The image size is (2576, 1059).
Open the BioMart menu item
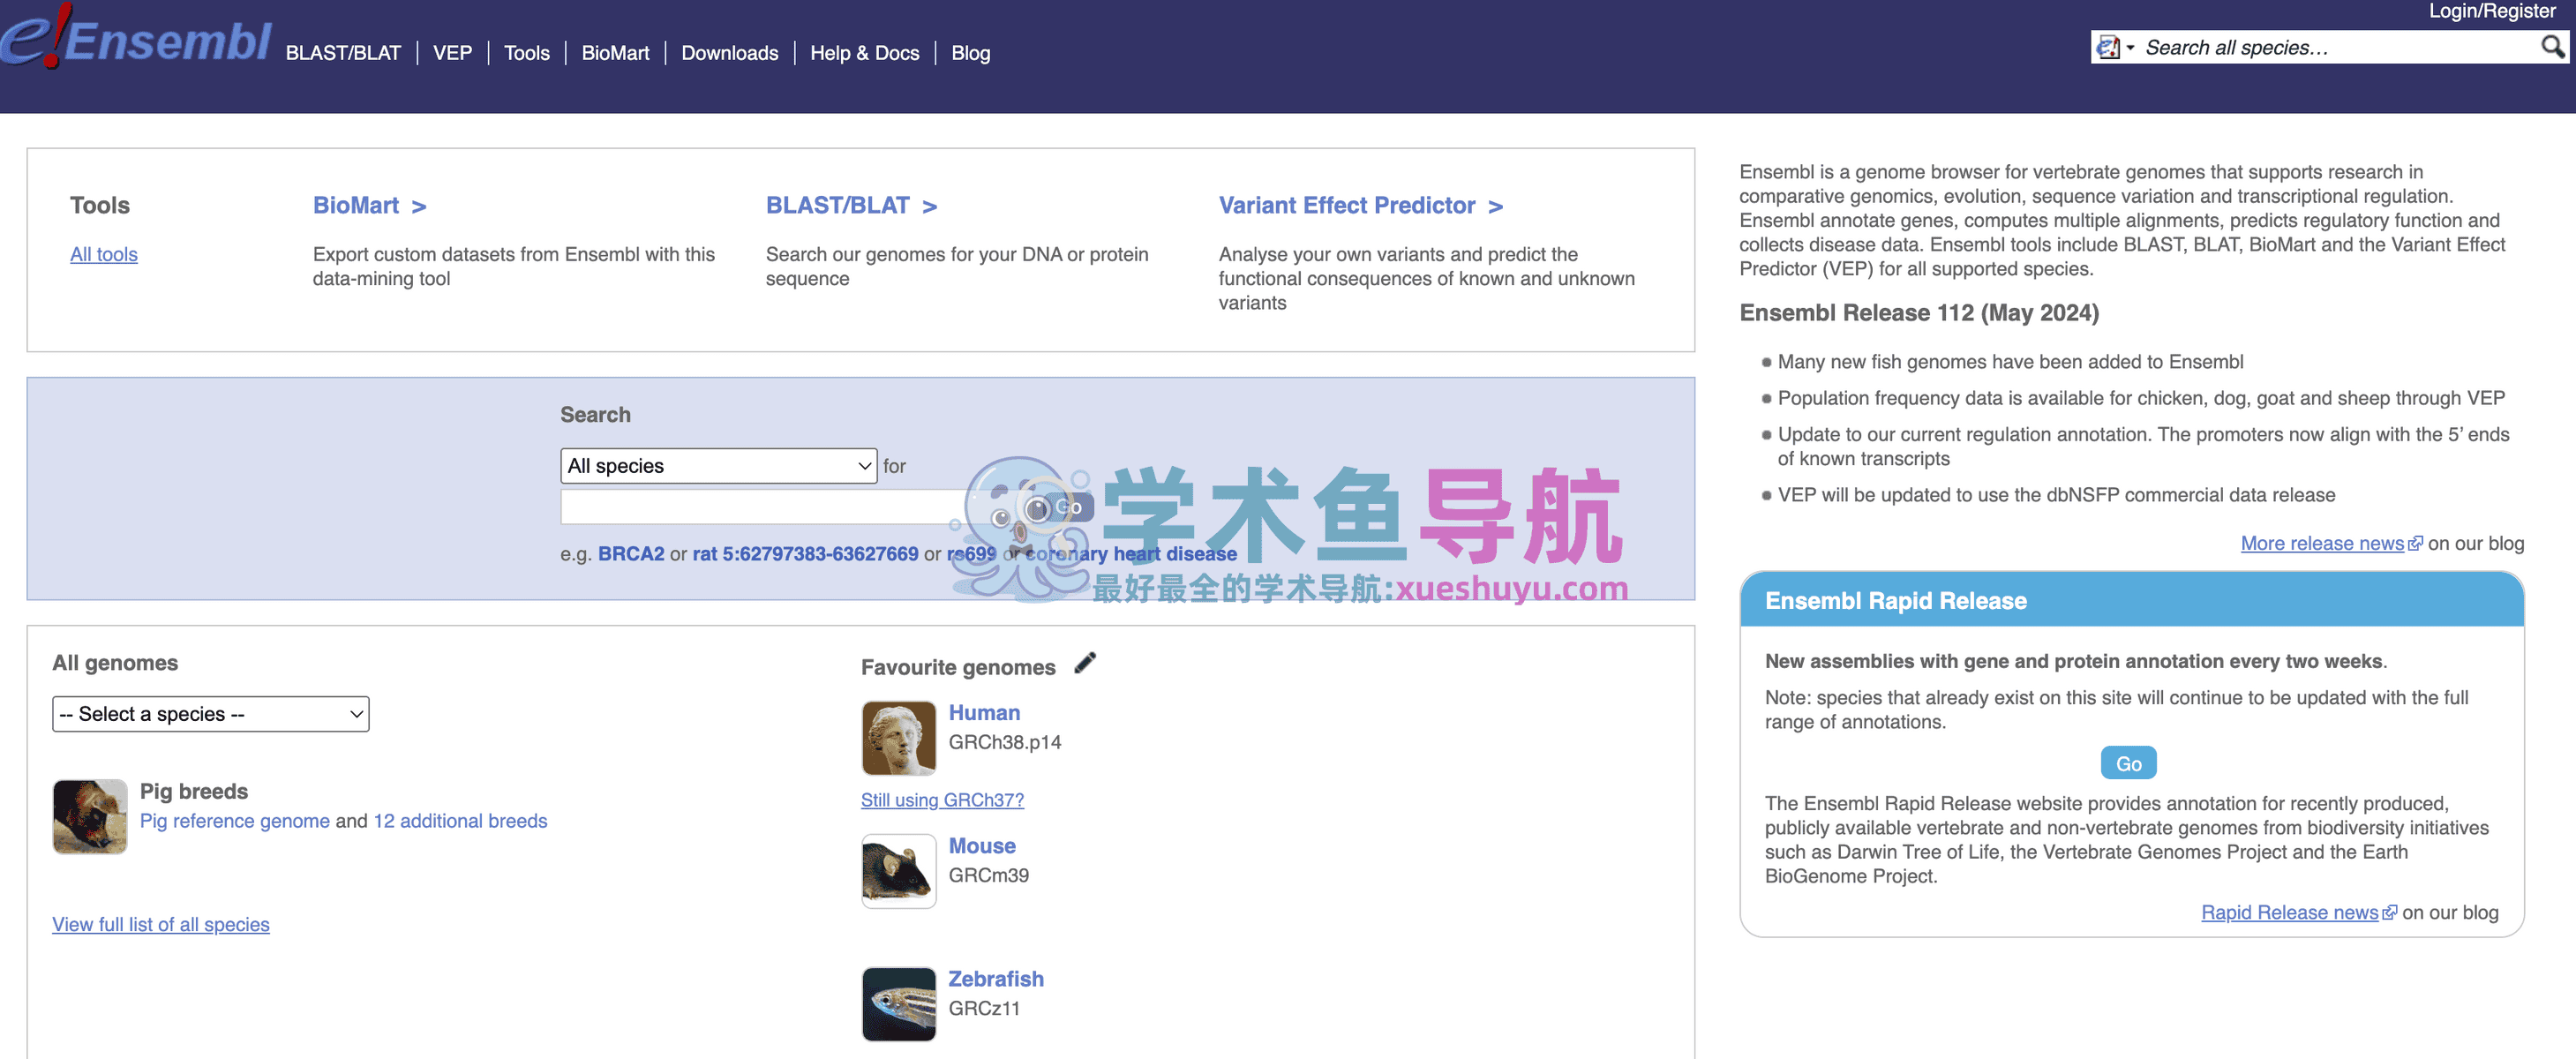tap(615, 53)
